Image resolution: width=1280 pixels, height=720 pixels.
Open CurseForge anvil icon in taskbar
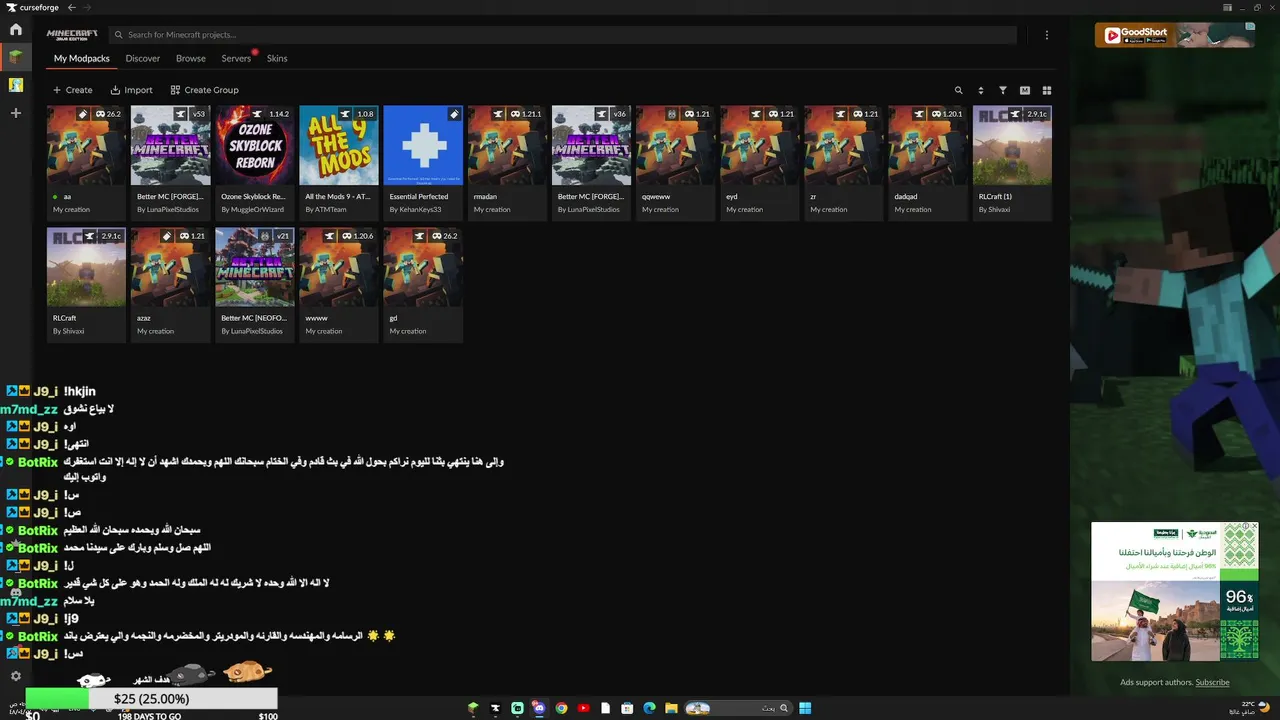pyautogui.click(x=495, y=708)
